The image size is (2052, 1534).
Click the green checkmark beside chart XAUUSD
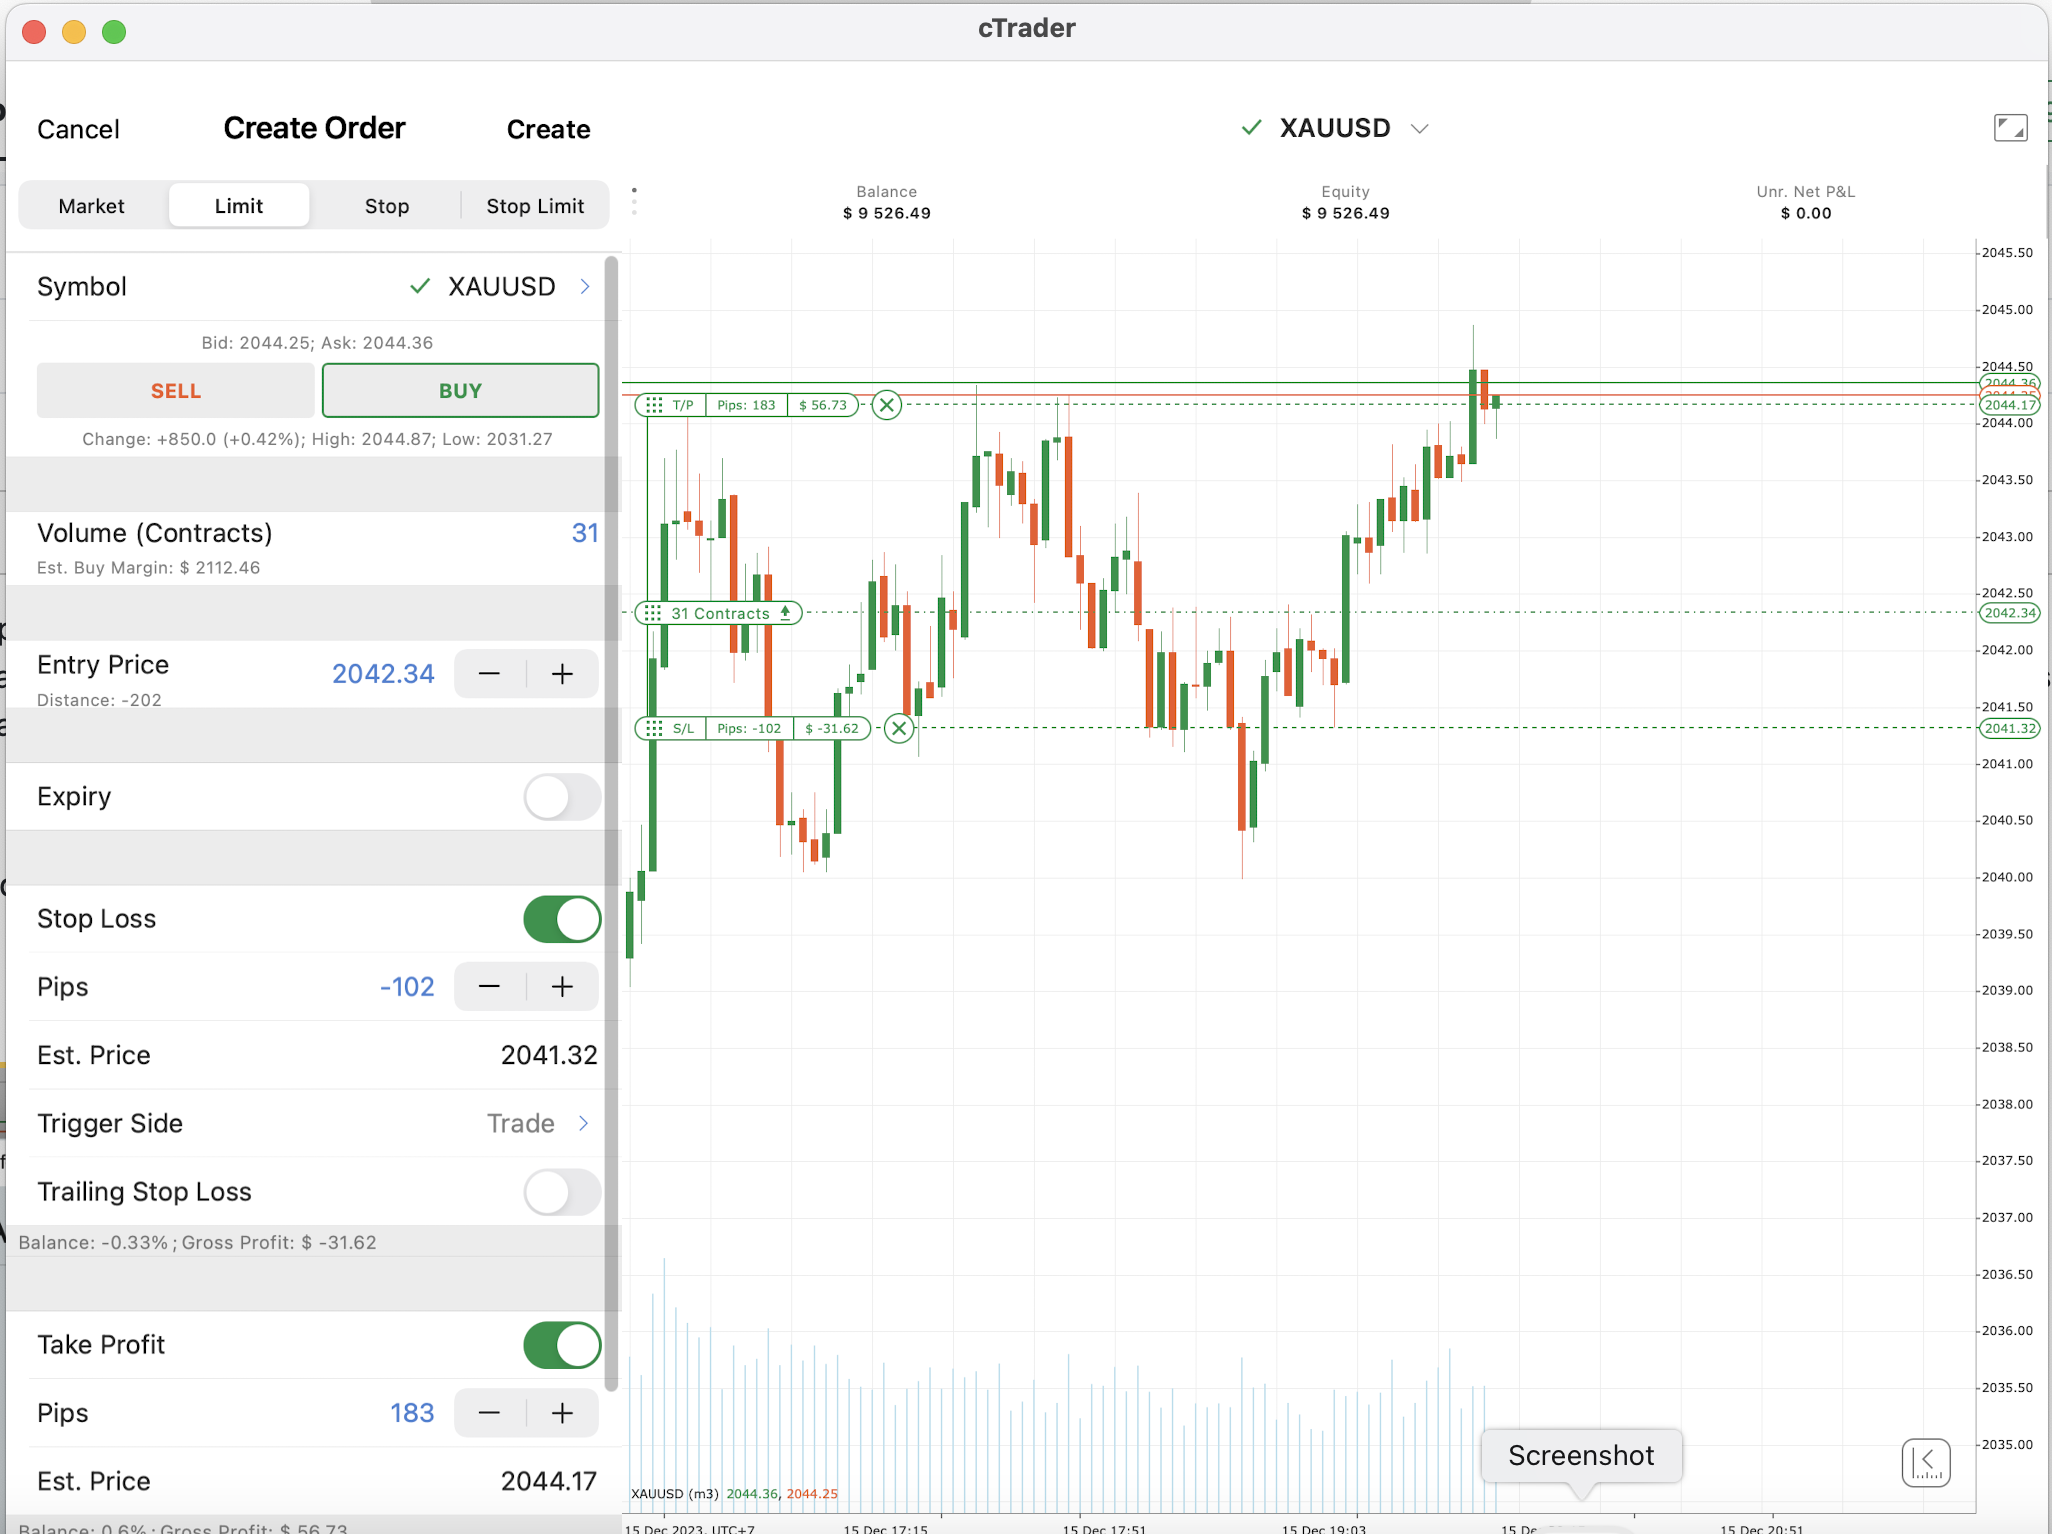click(1251, 128)
